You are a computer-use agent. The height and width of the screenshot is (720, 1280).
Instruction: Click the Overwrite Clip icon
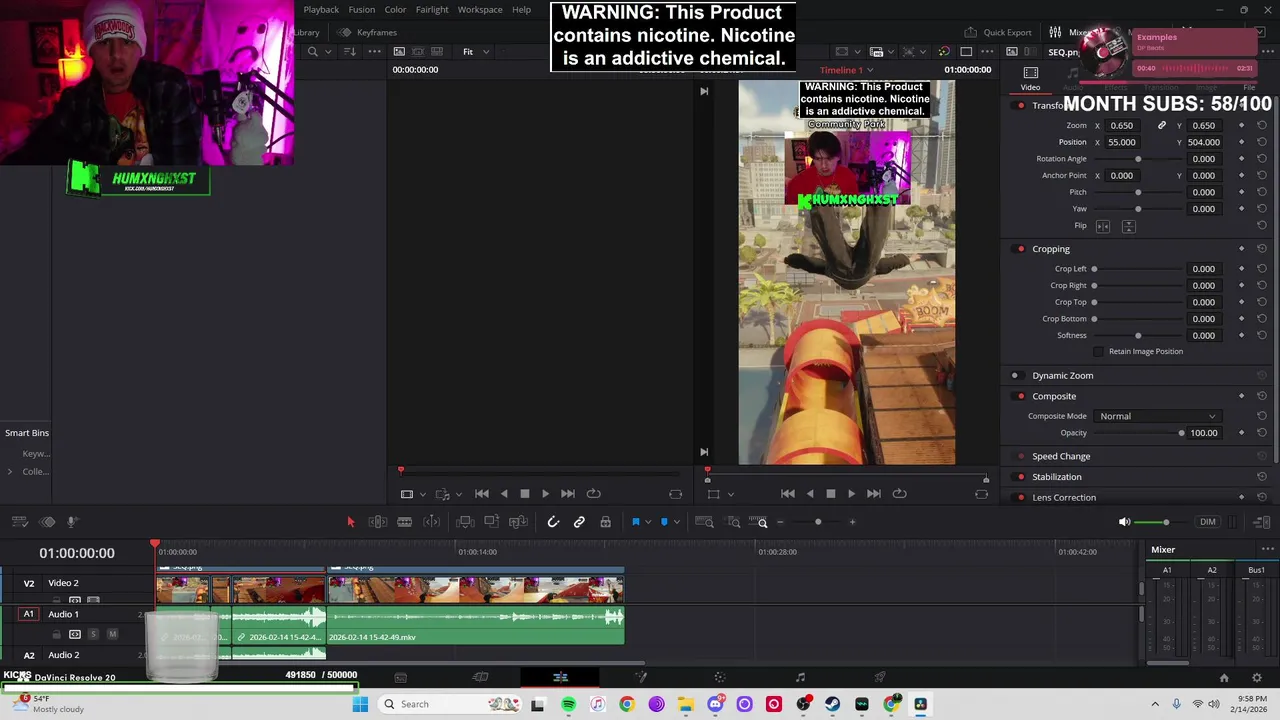491,522
